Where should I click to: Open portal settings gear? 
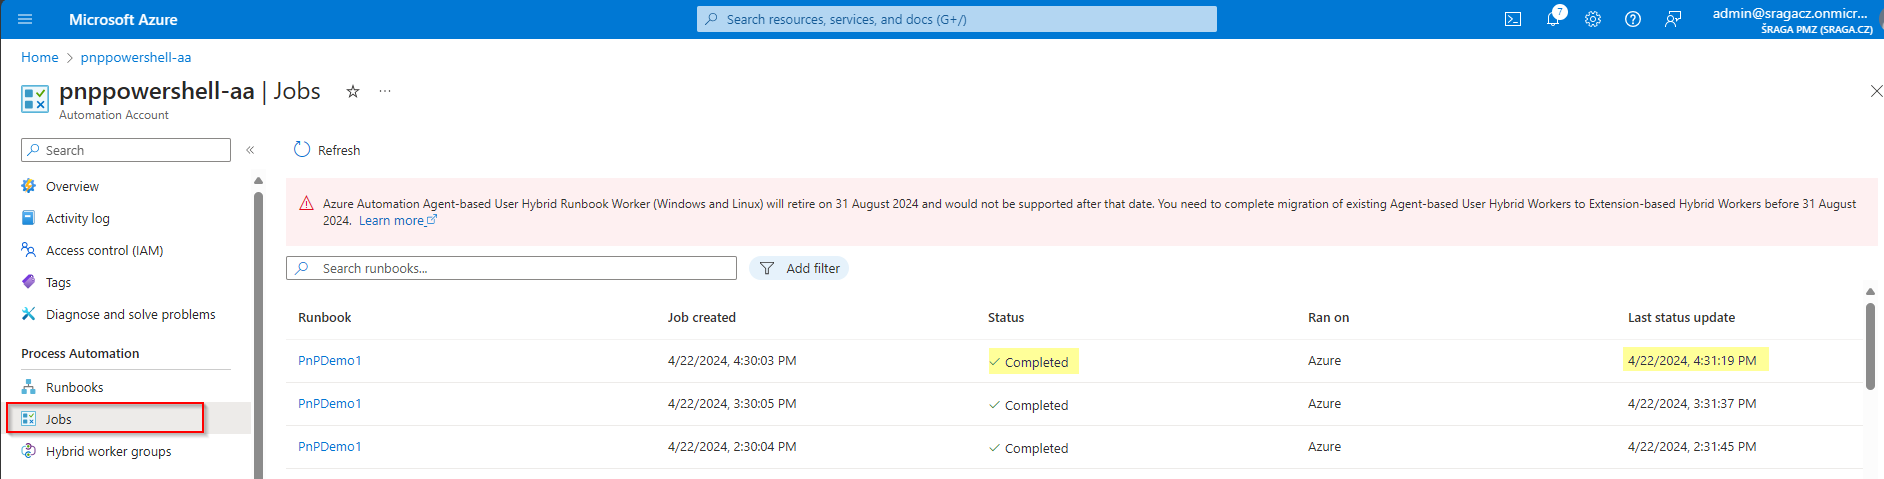tap(1593, 19)
